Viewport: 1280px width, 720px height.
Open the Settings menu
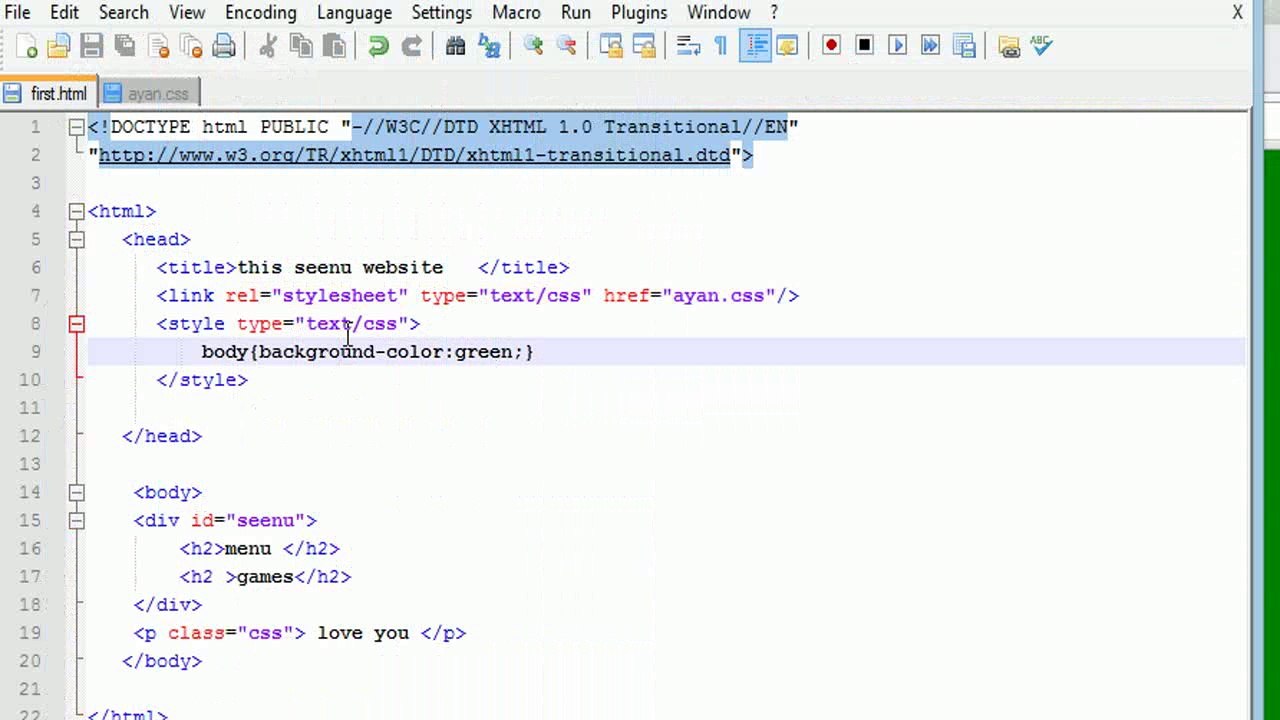pyautogui.click(x=441, y=13)
